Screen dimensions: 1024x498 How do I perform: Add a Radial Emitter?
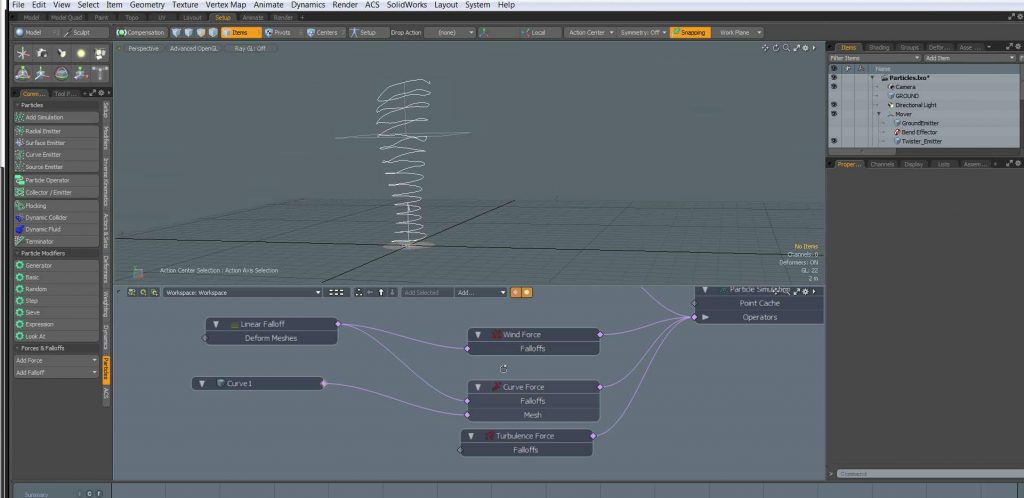pyautogui.click(x=56, y=131)
